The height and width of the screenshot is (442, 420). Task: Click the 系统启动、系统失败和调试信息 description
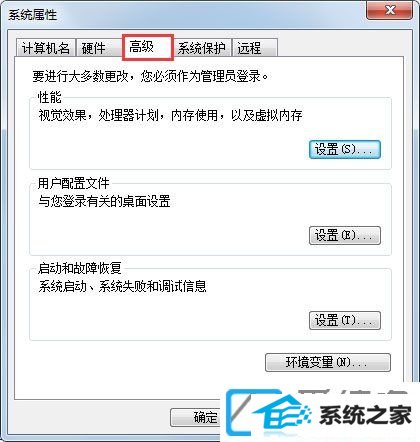pos(122,286)
